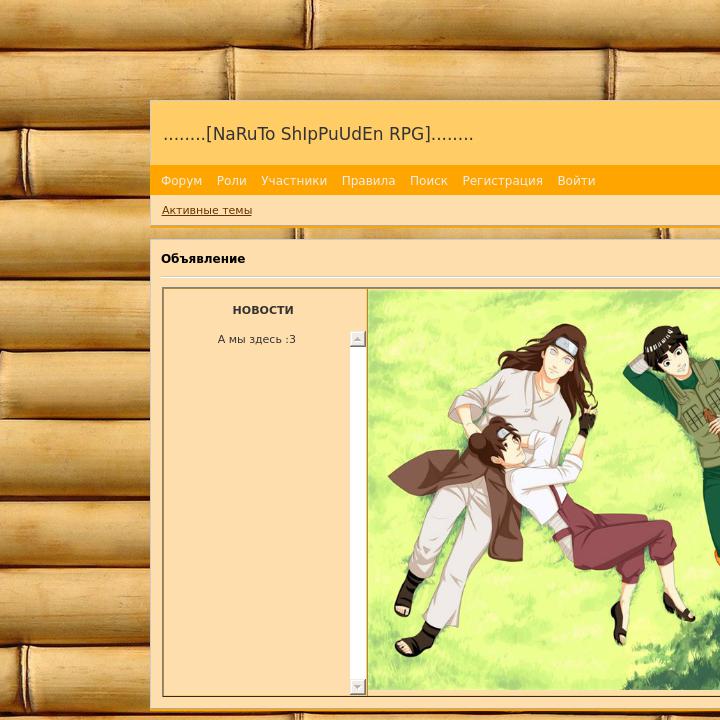Click the news box scrollbar track
Screen dimensions: 720x720
click(x=358, y=512)
